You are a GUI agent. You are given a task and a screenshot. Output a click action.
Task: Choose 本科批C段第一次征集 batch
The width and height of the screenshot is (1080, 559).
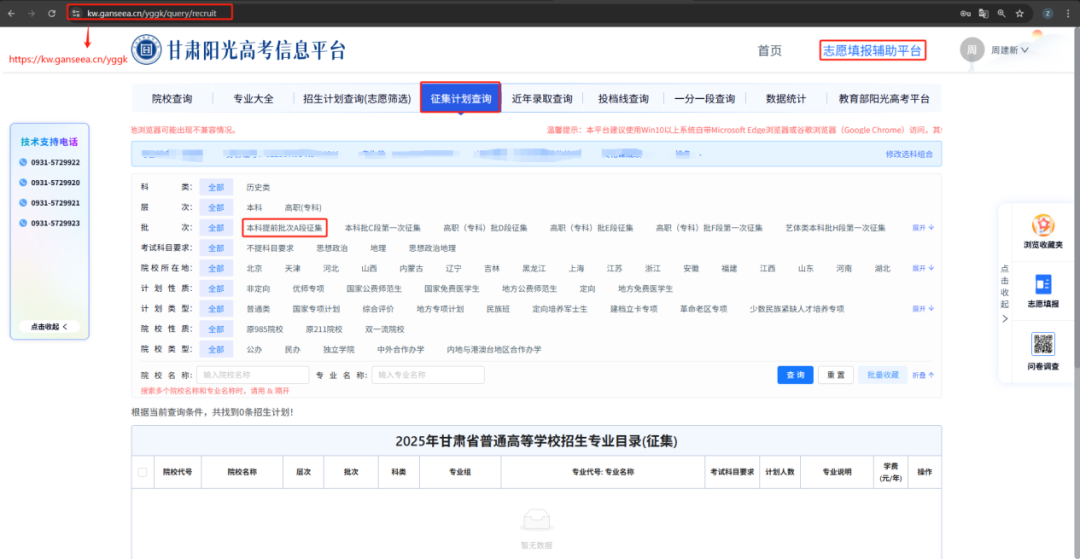[382, 227]
